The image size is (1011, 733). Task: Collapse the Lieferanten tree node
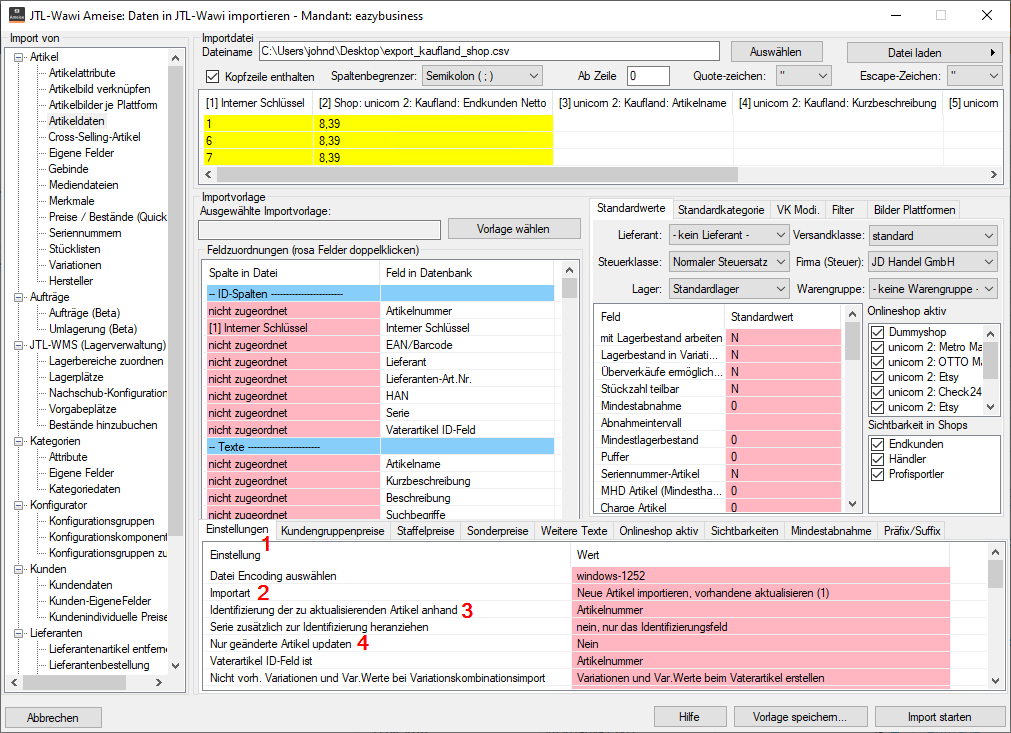click(19, 633)
